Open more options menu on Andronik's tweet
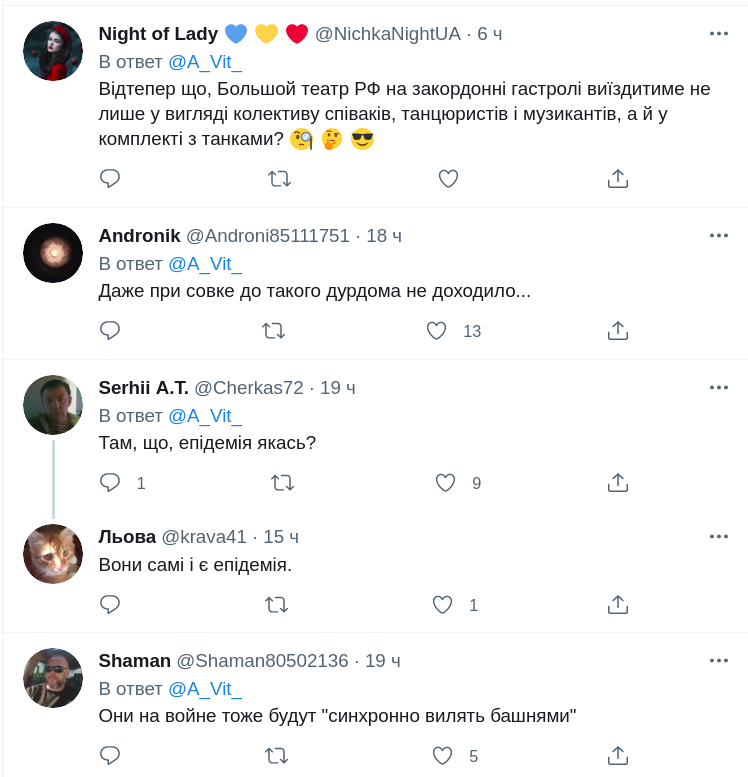The image size is (748, 777). point(718,236)
